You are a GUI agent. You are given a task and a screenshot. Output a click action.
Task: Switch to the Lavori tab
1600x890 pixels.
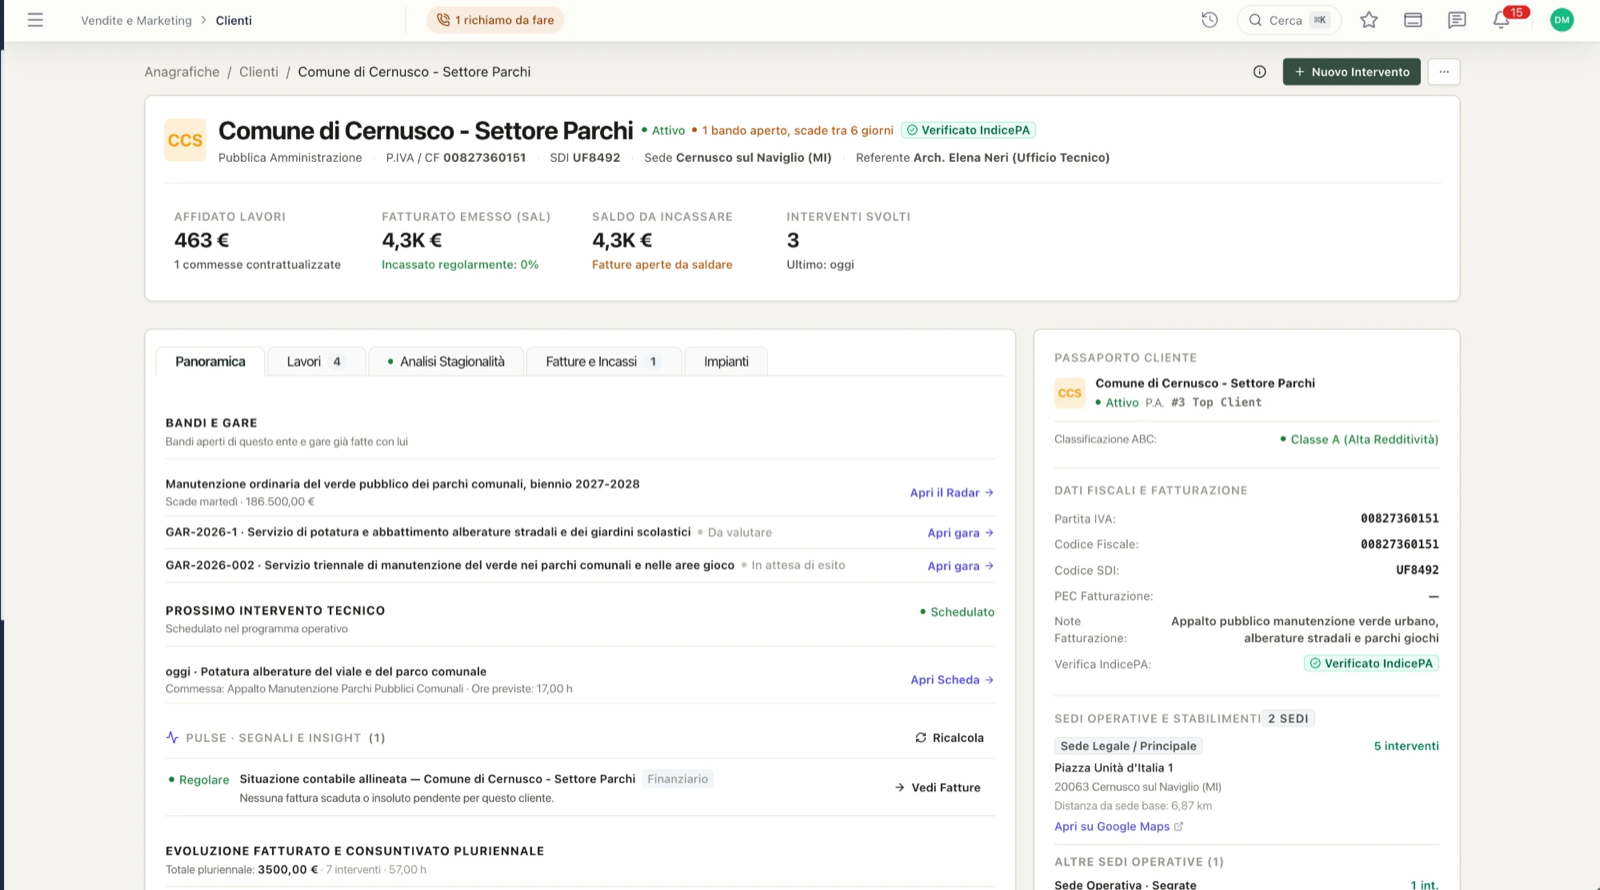(x=316, y=362)
